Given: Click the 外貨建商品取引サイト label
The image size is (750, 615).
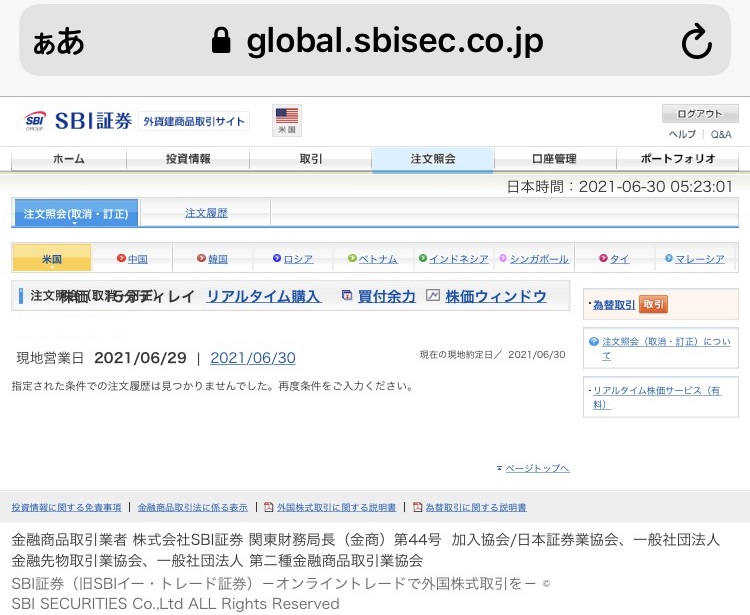Looking at the screenshot, I should coord(194,121).
